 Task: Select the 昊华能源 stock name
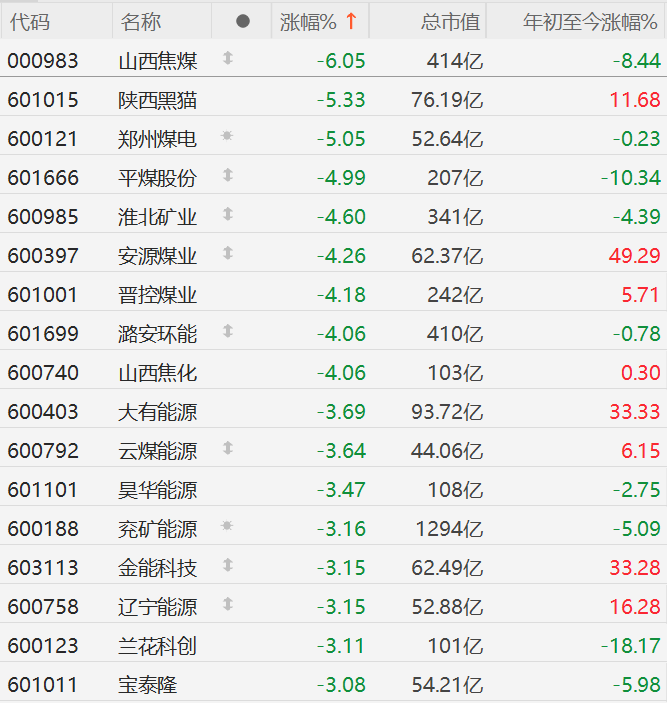tap(157, 490)
